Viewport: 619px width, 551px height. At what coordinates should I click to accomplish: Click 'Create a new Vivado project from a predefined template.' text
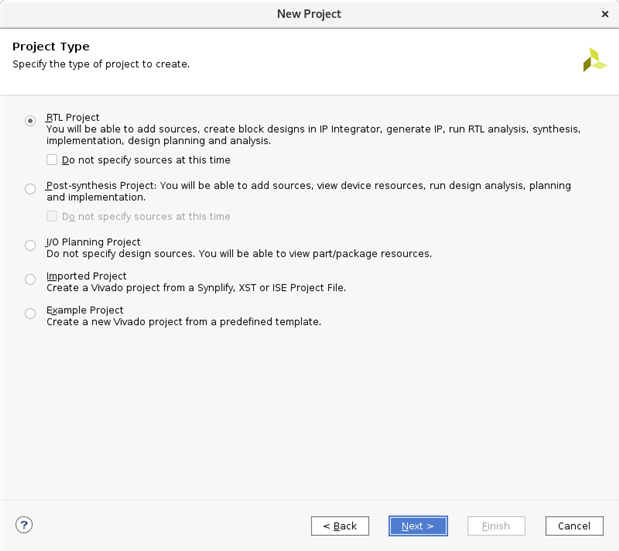tap(184, 322)
